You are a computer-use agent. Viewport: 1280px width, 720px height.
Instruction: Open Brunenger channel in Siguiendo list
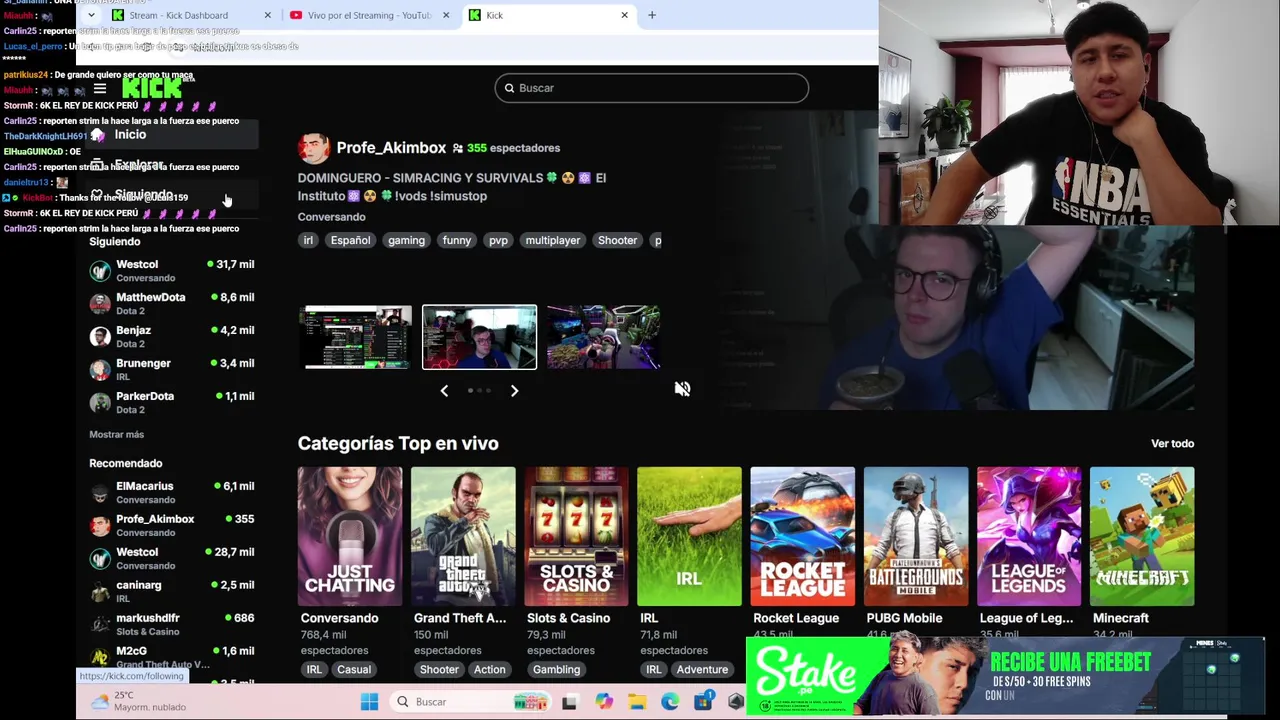172,369
